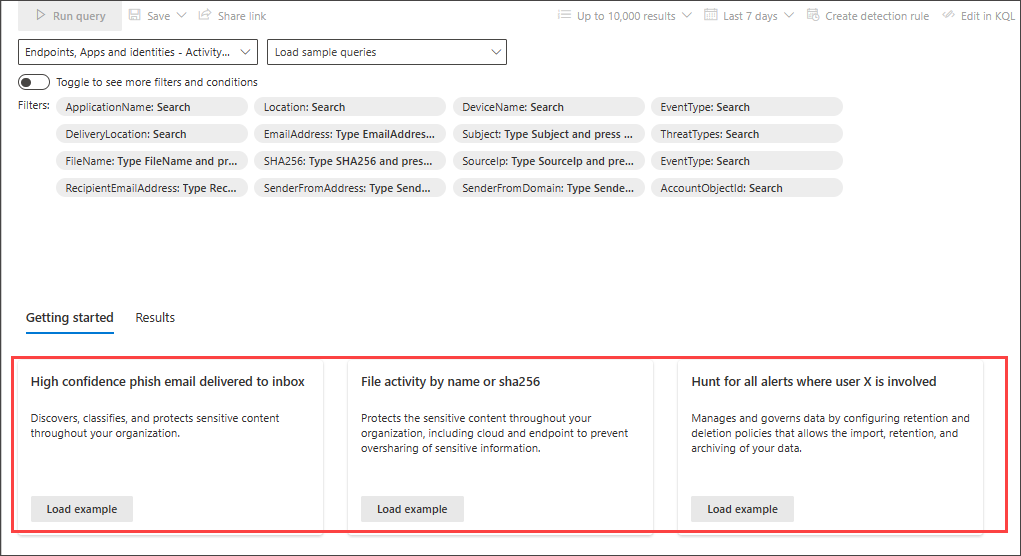Viewport: 1021px width, 556px height.
Task: Click the Save floppy disk icon
Action: pyautogui.click(x=135, y=15)
